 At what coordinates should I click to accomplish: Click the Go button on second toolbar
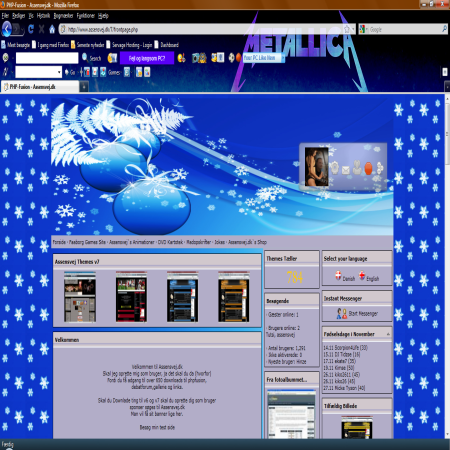[70, 72]
